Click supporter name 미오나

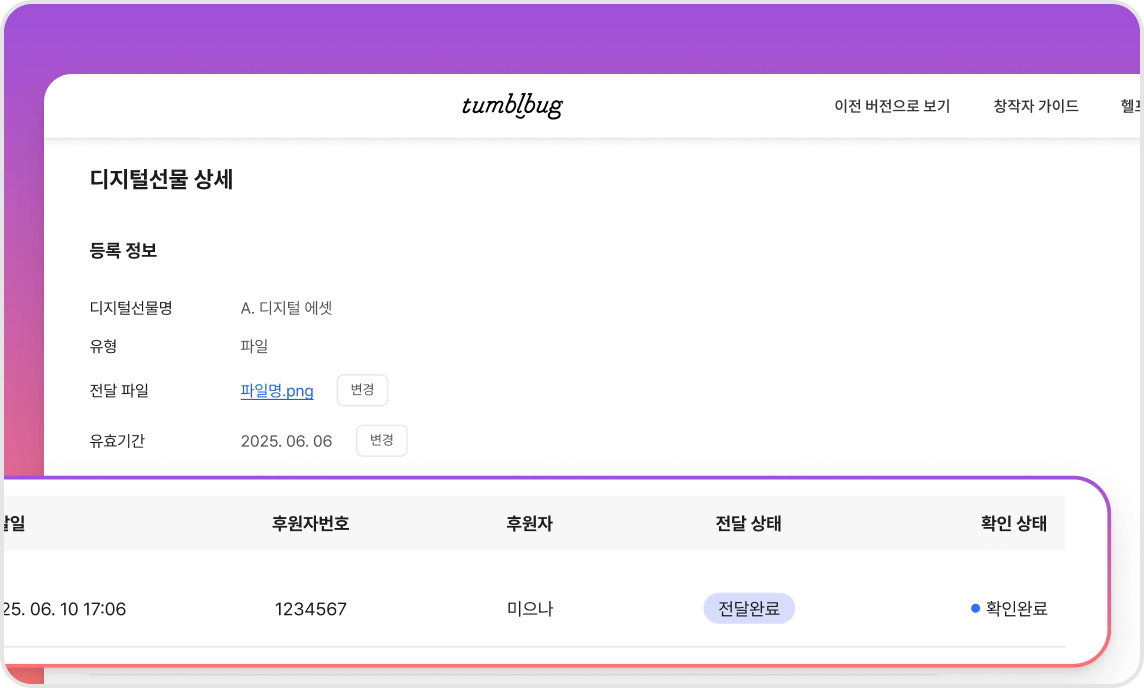click(x=530, y=609)
